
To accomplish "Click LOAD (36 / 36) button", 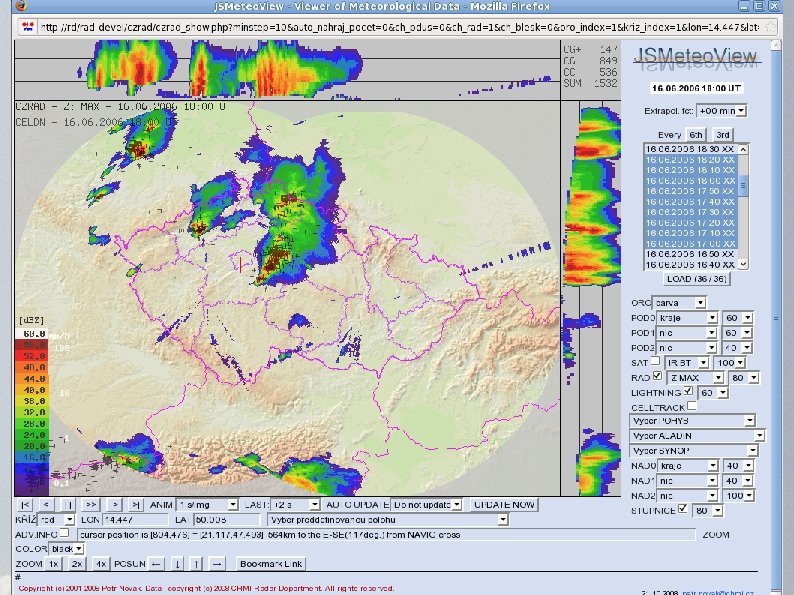I will pyautogui.click(x=697, y=279).
